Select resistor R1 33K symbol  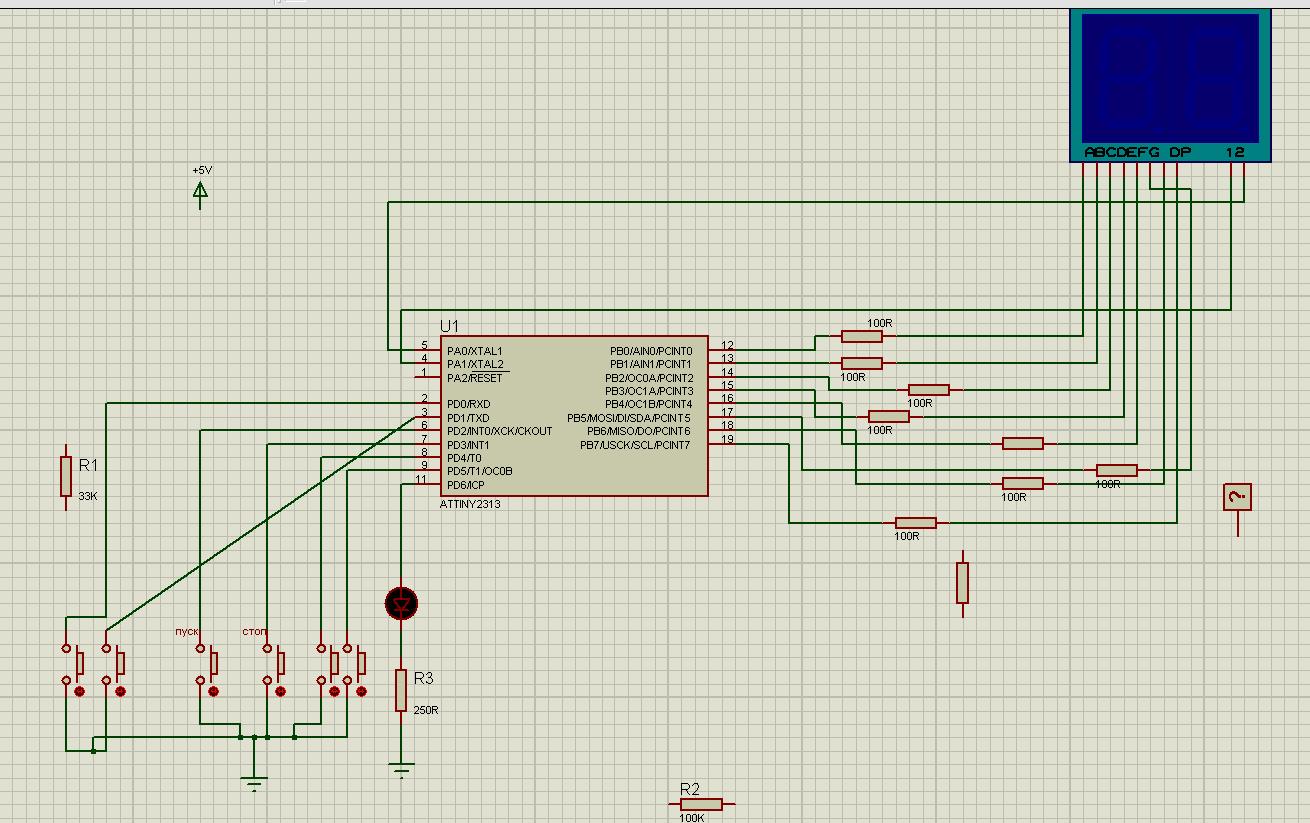click(66, 476)
